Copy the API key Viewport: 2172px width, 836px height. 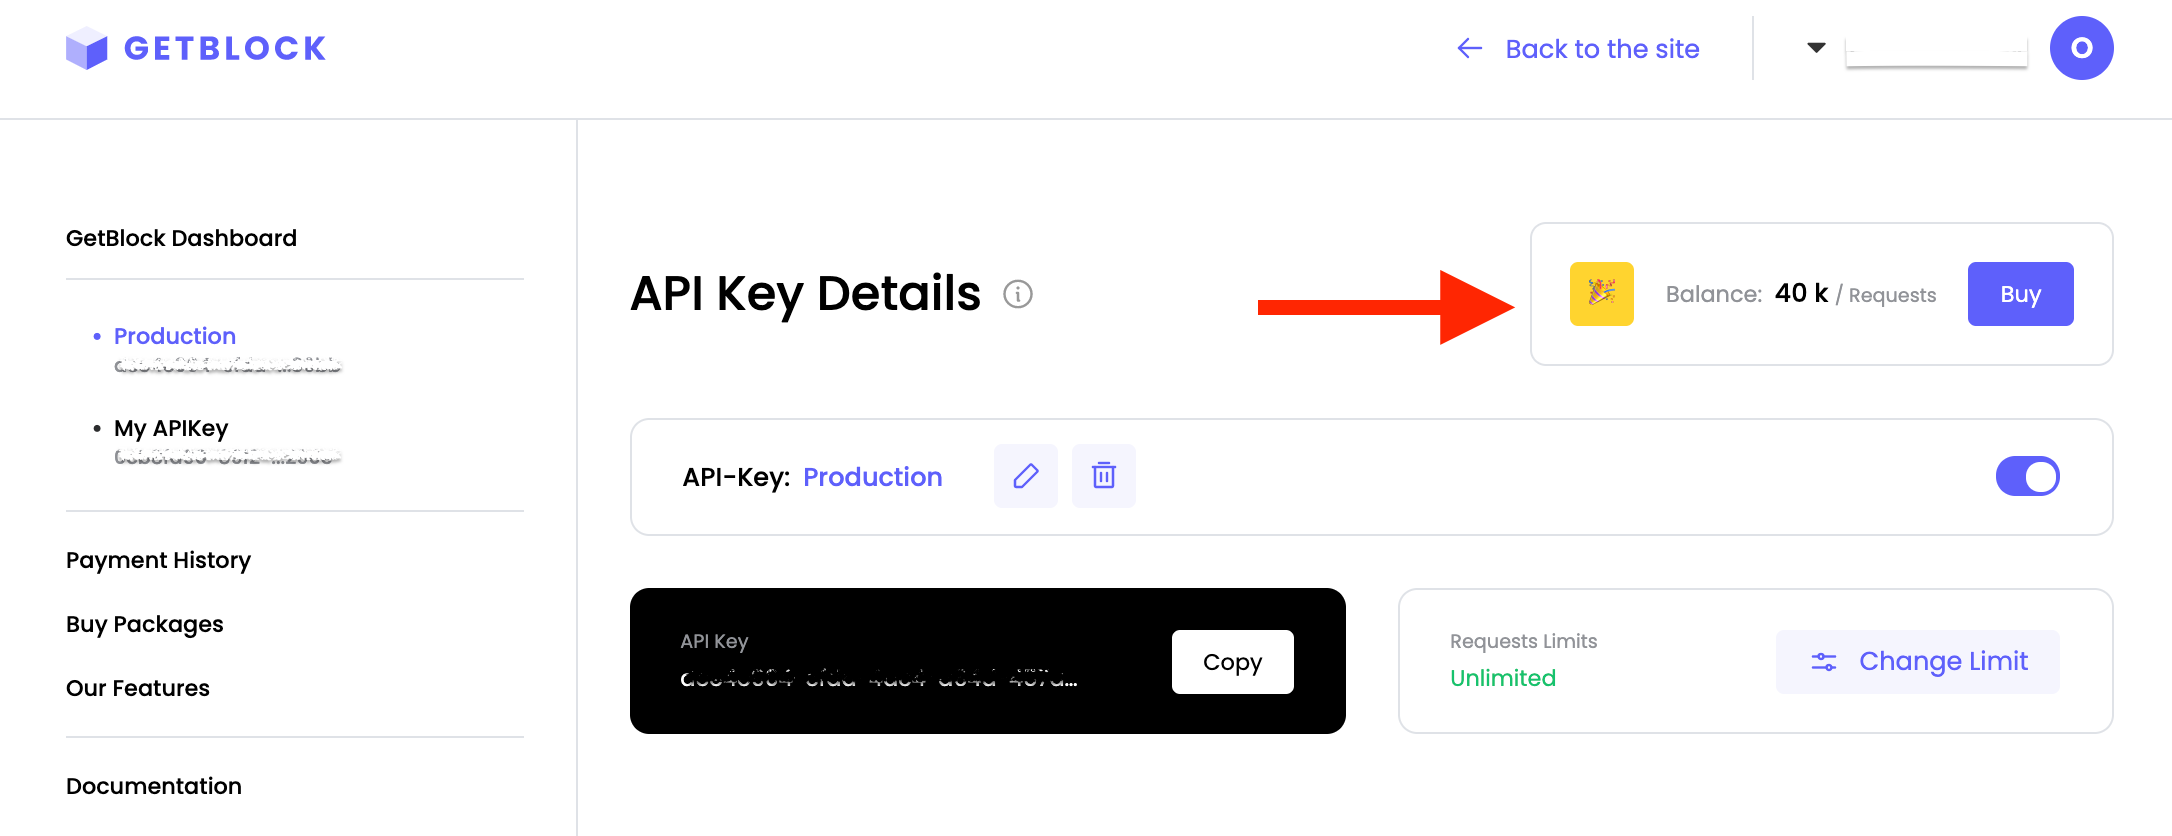1232,661
